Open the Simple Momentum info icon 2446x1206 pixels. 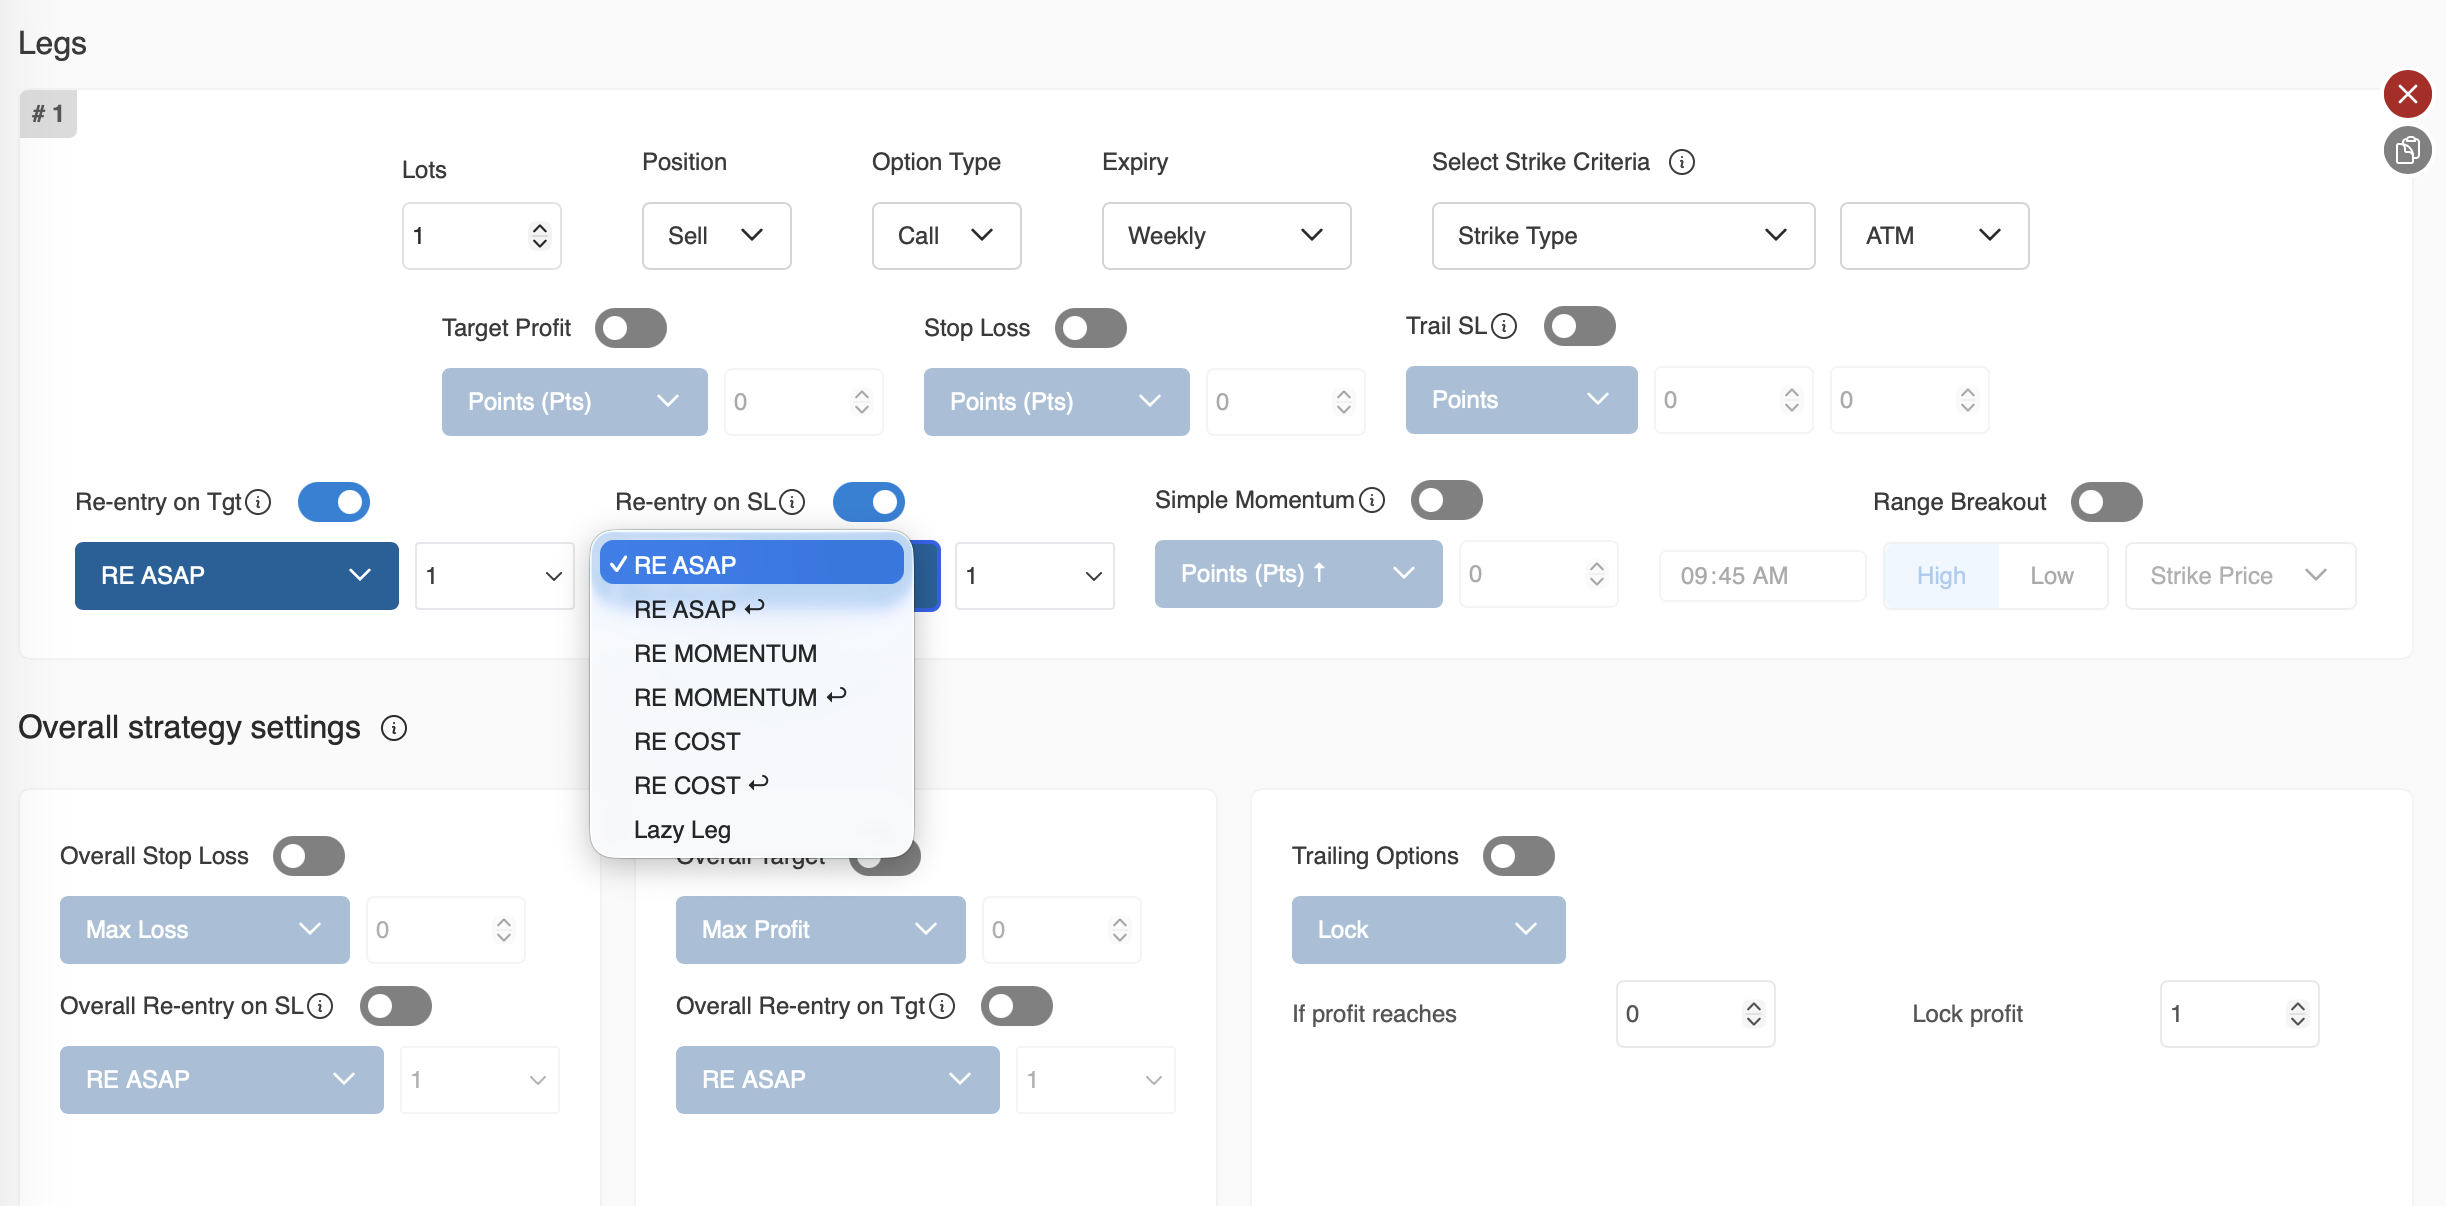[x=1372, y=500]
